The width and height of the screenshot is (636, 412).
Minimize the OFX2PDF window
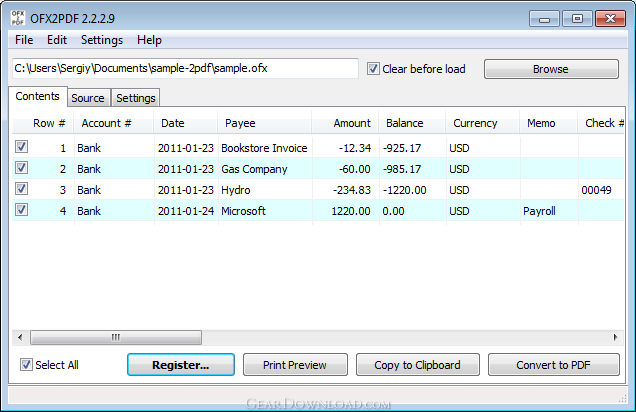click(x=544, y=19)
